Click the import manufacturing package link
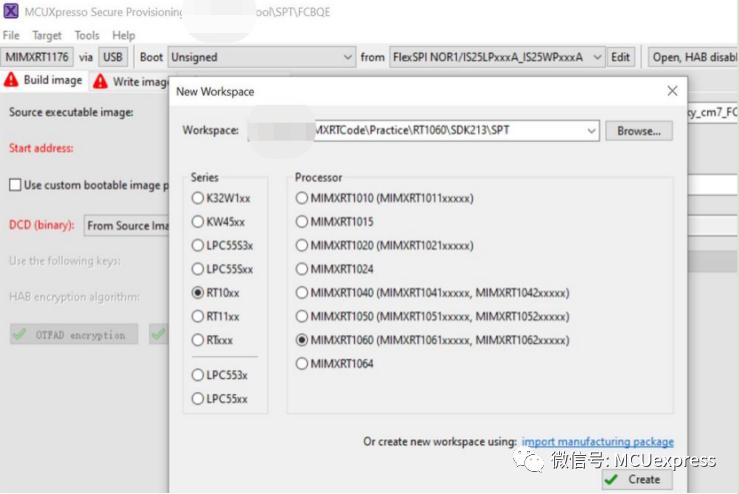 [x=598, y=442]
